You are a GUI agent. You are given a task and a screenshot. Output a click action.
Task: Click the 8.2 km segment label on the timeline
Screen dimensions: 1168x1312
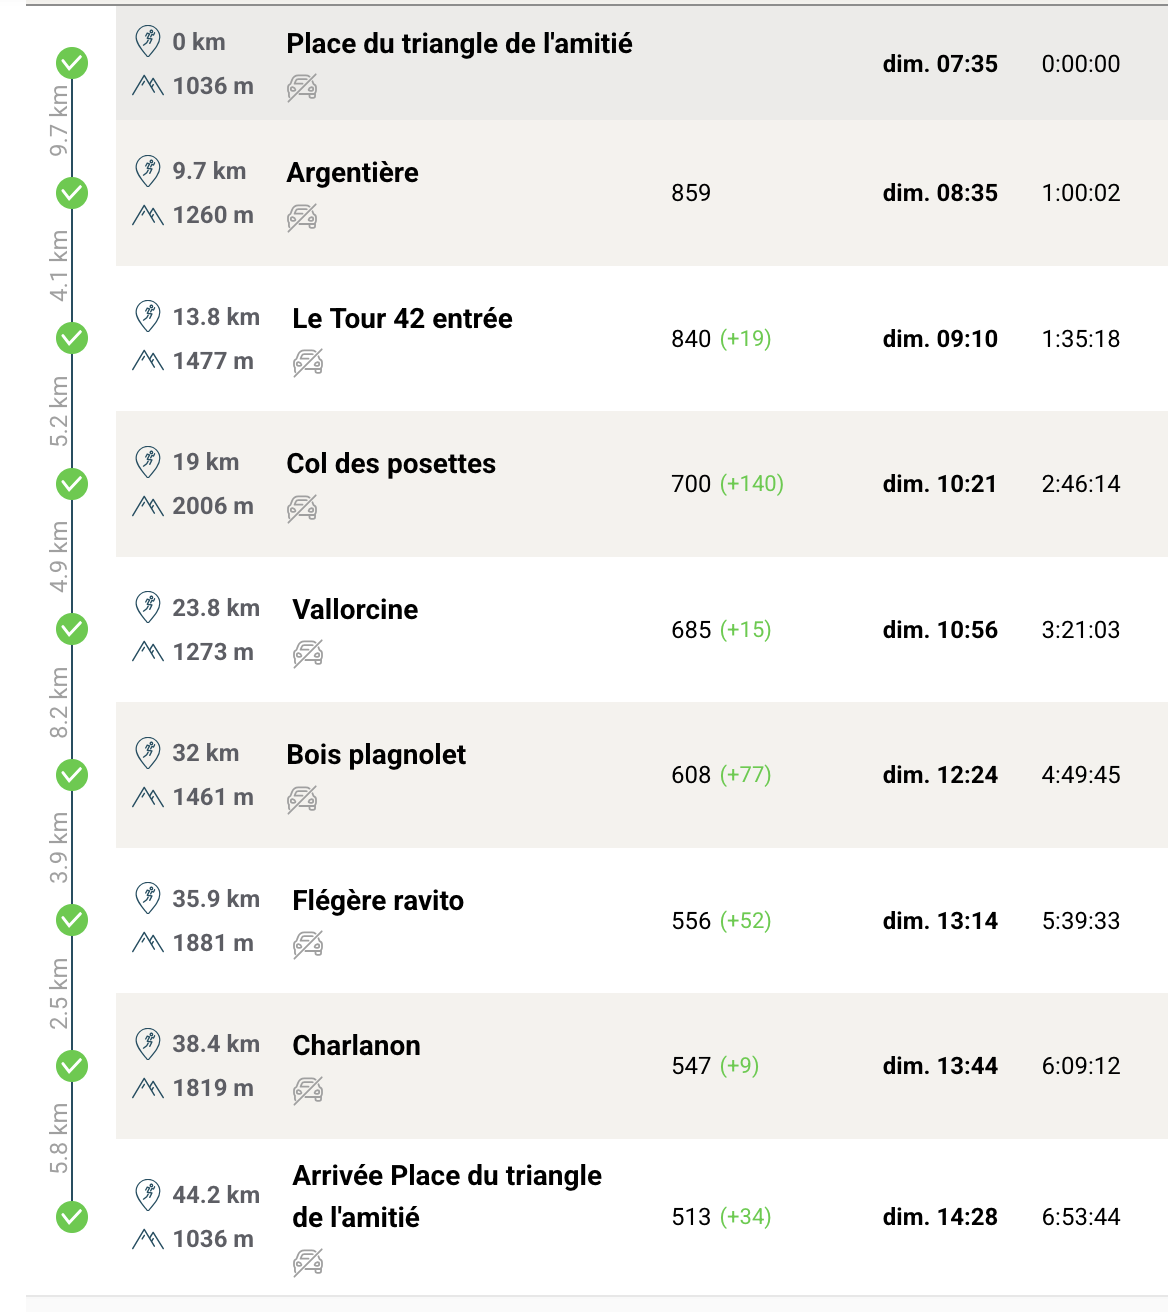(x=59, y=702)
